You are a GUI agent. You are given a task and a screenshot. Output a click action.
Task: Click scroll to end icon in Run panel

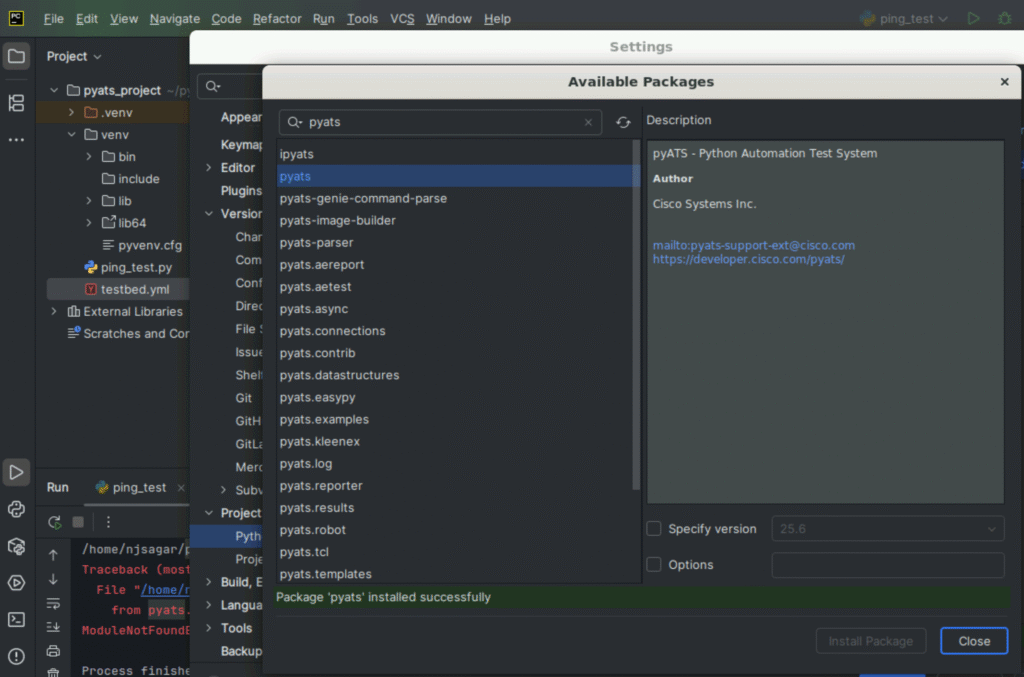click(54, 627)
